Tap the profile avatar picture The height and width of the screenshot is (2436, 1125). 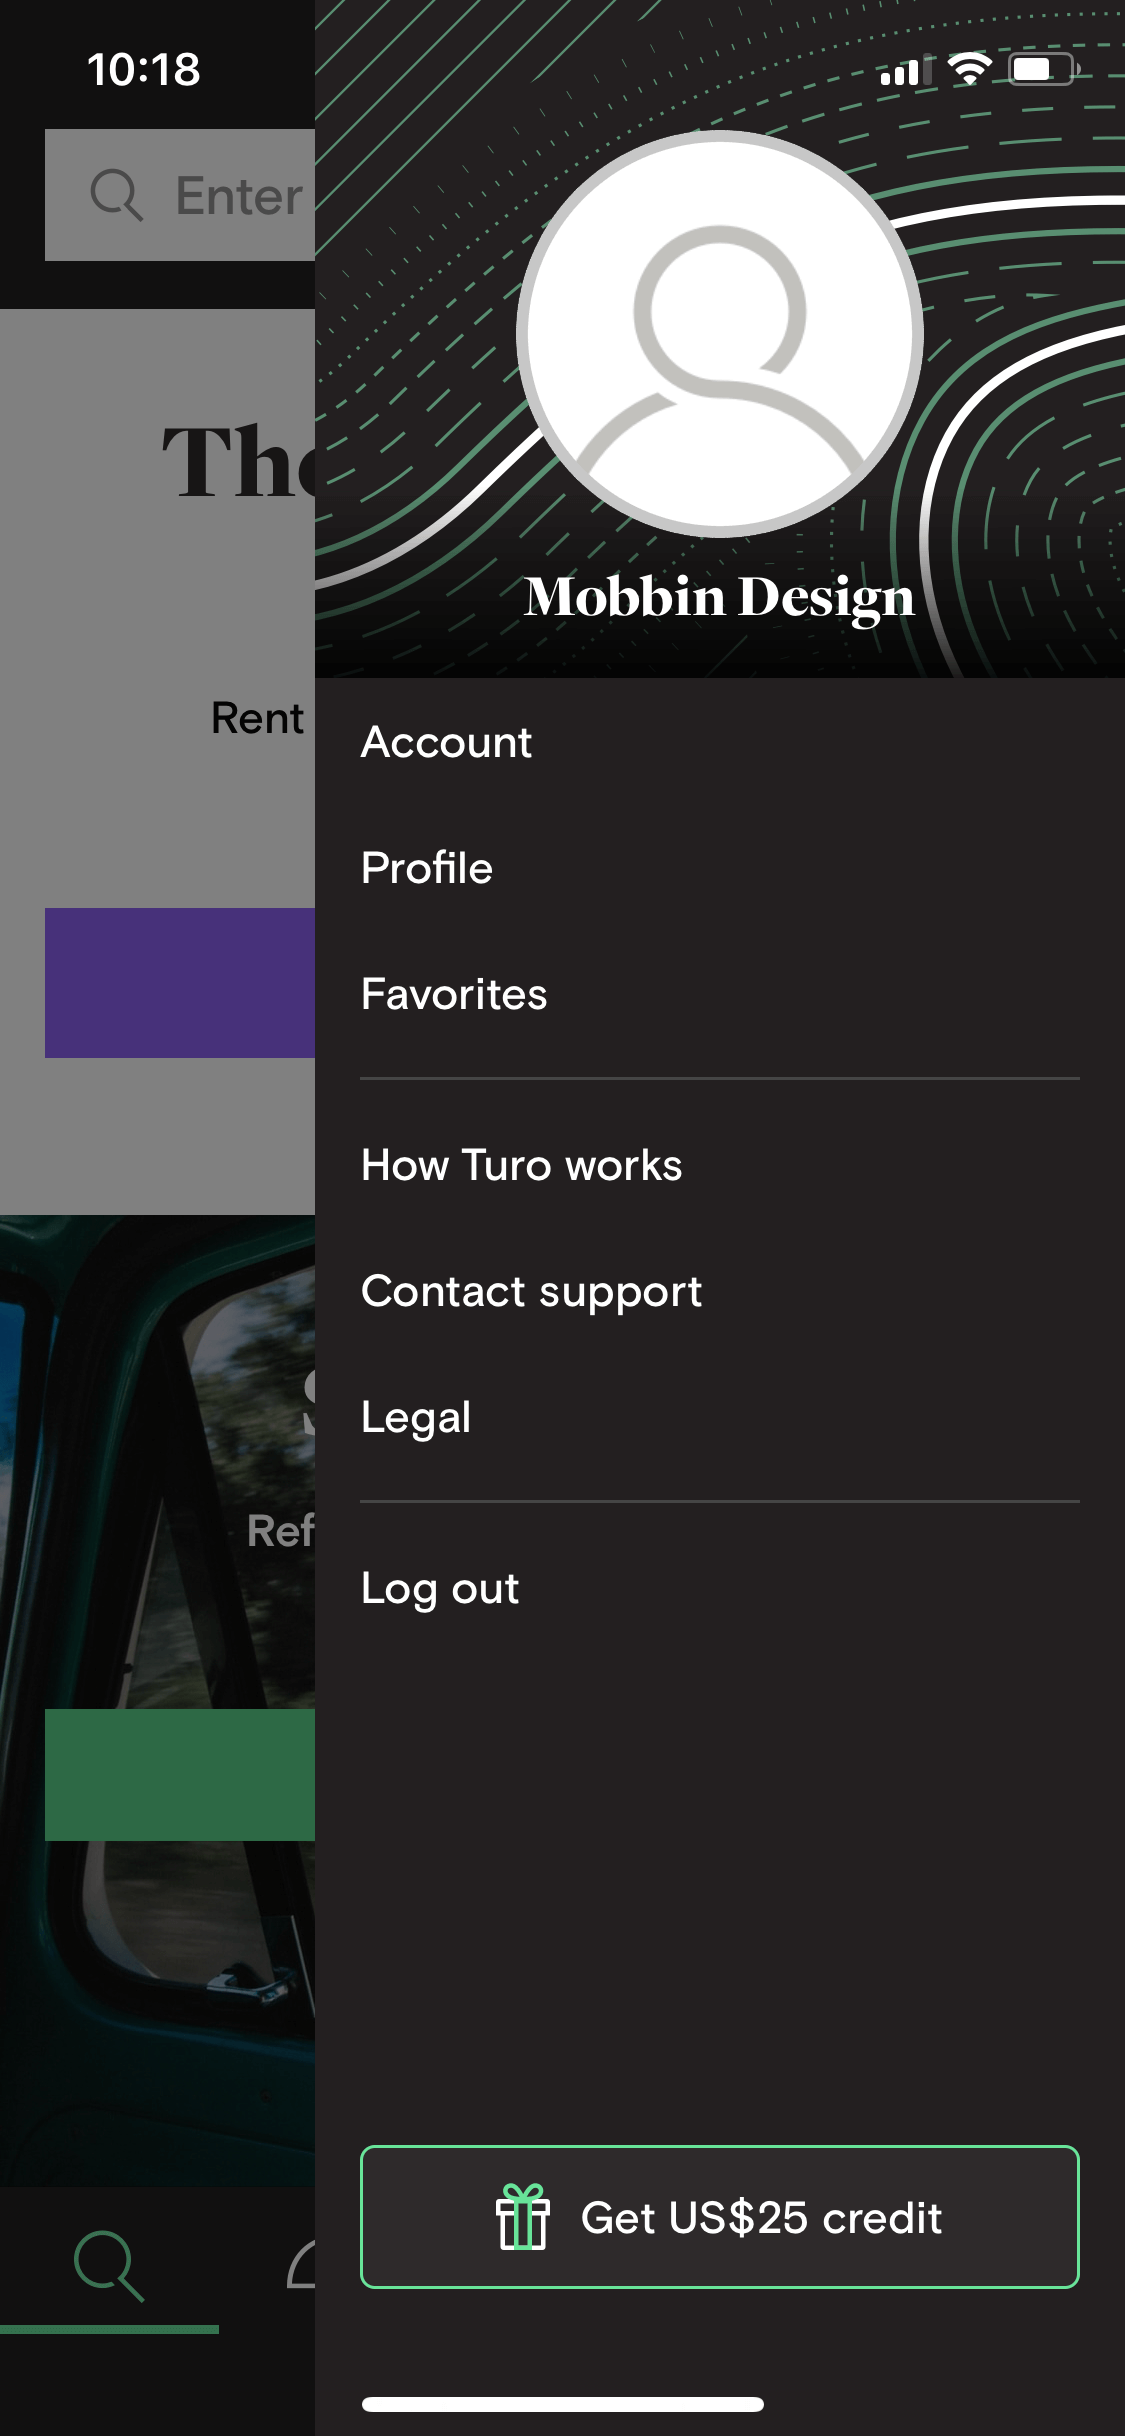(720, 333)
